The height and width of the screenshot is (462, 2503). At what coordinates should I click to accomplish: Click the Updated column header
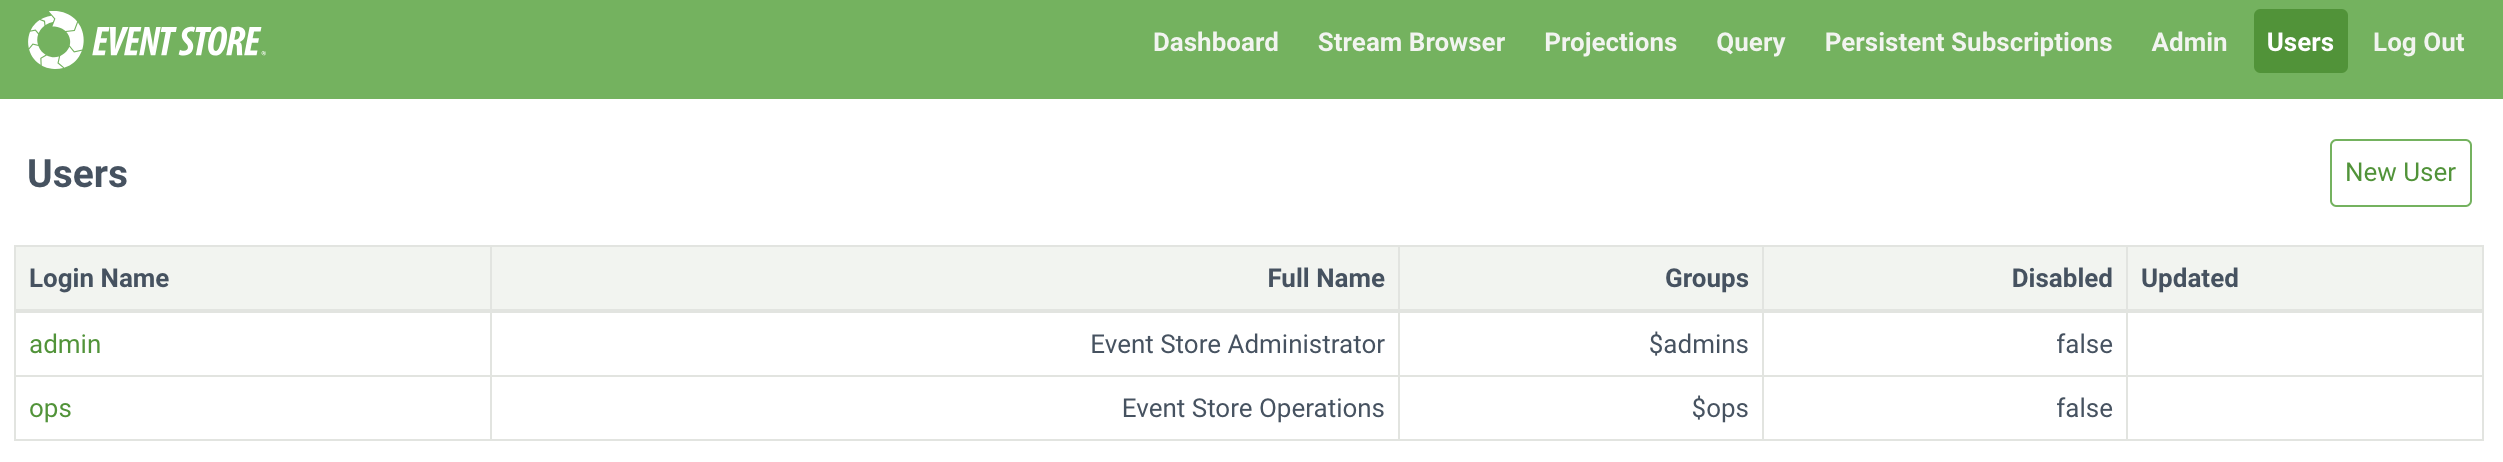click(x=2189, y=278)
